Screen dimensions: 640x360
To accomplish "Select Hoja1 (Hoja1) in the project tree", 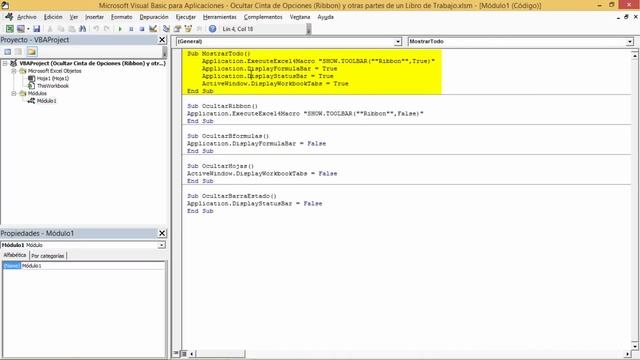I will (x=53, y=78).
